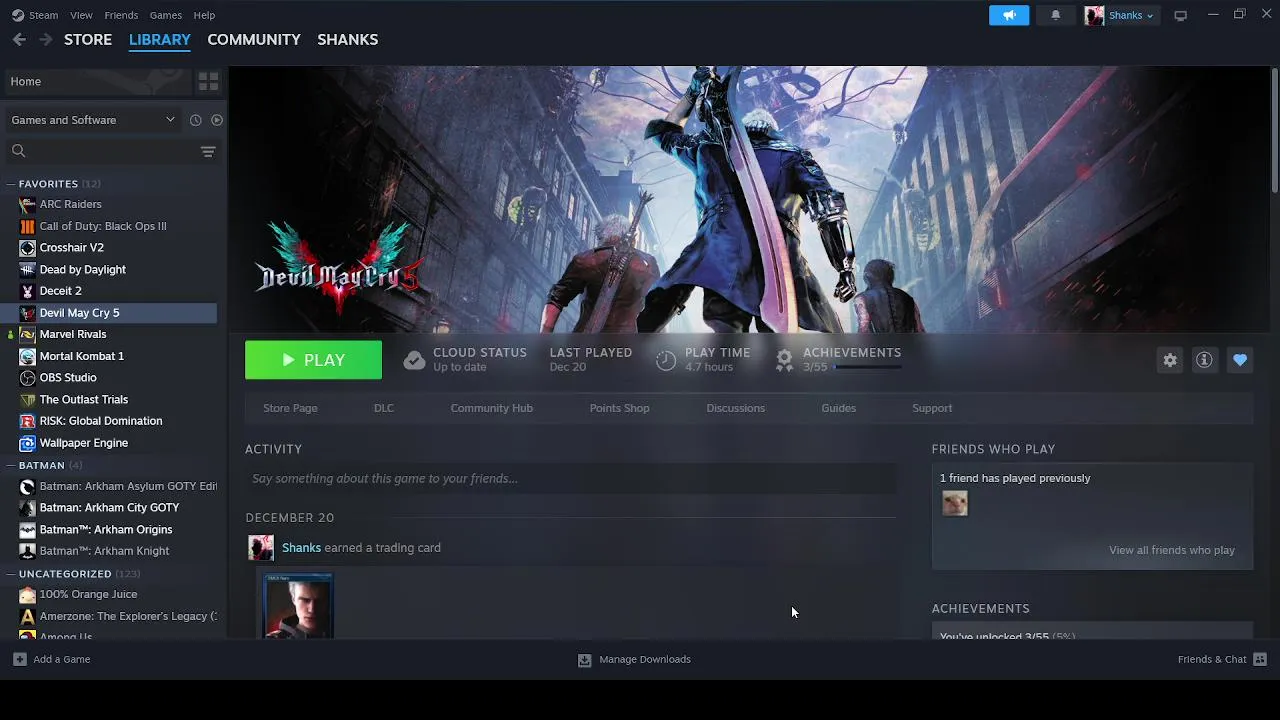Click ARC Raiders game icon
The height and width of the screenshot is (720, 1280).
27,204
